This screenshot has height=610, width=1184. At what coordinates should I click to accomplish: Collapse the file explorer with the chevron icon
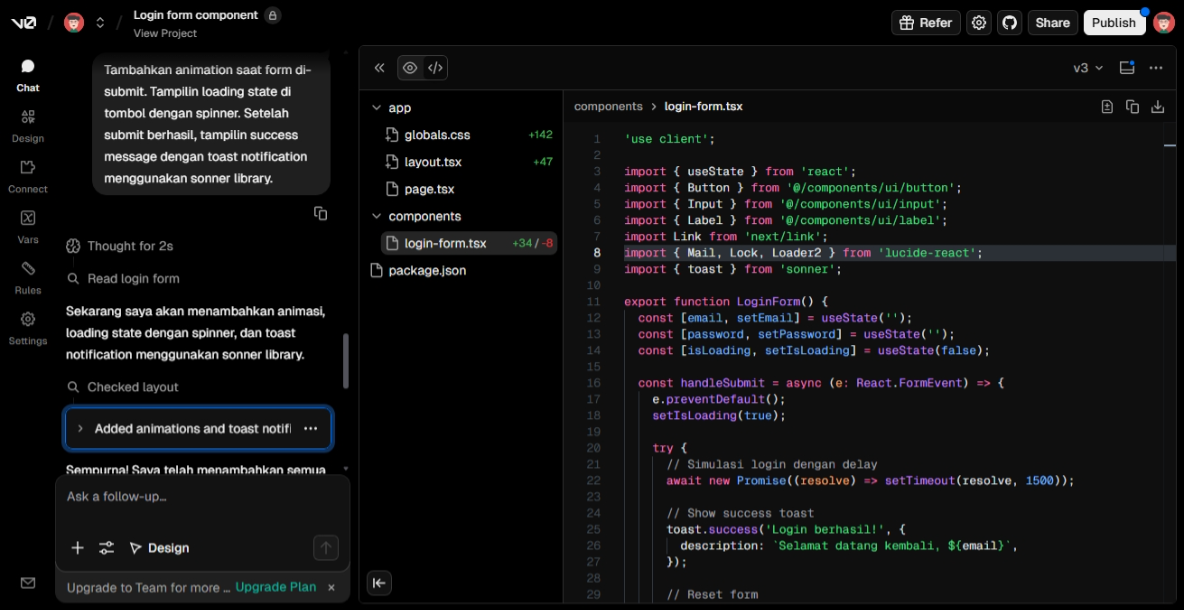pyautogui.click(x=379, y=68)
